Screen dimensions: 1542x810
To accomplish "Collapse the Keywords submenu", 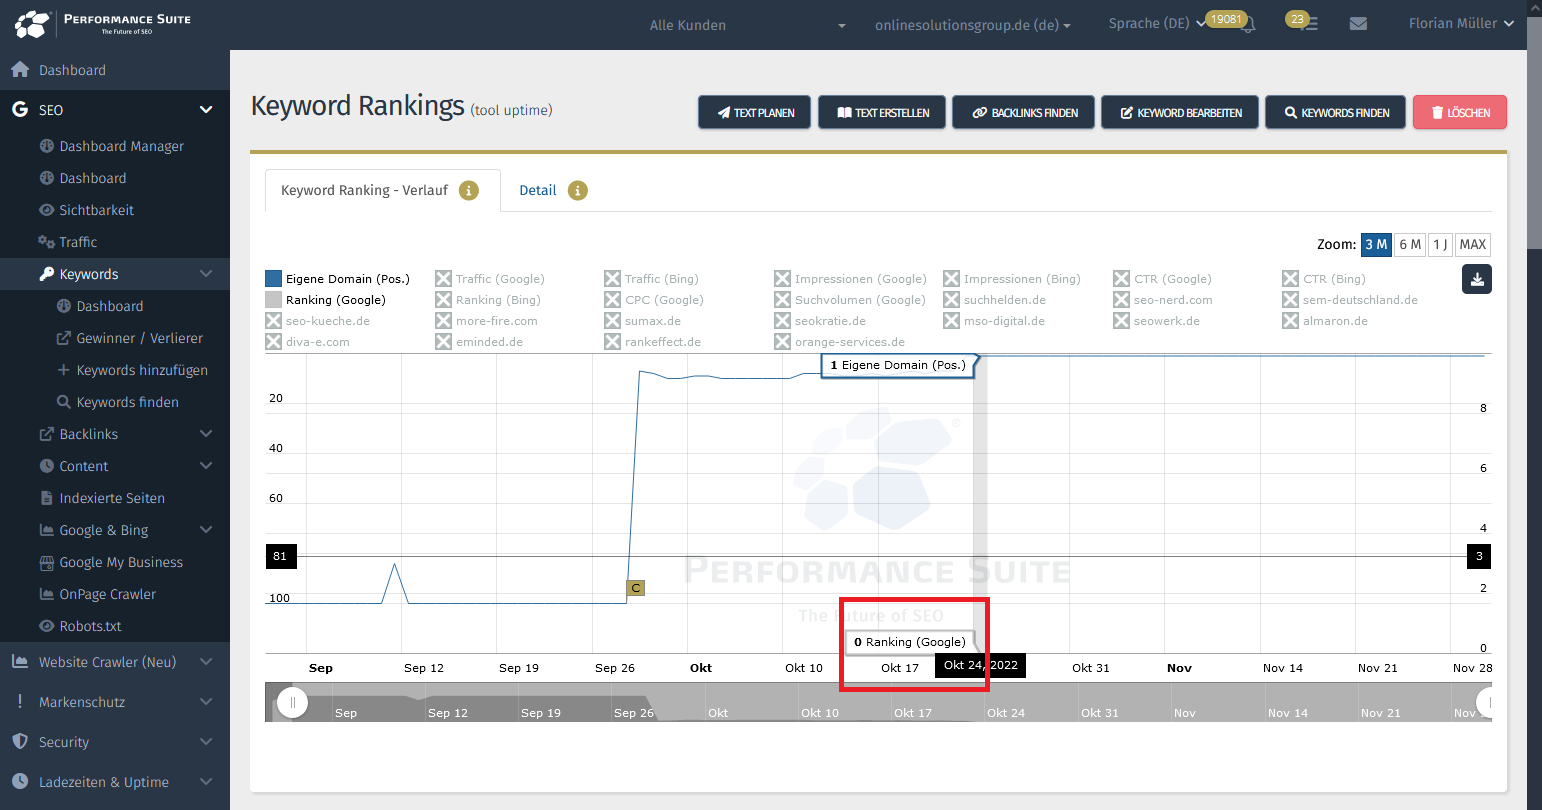I will (x=206, y=274).
